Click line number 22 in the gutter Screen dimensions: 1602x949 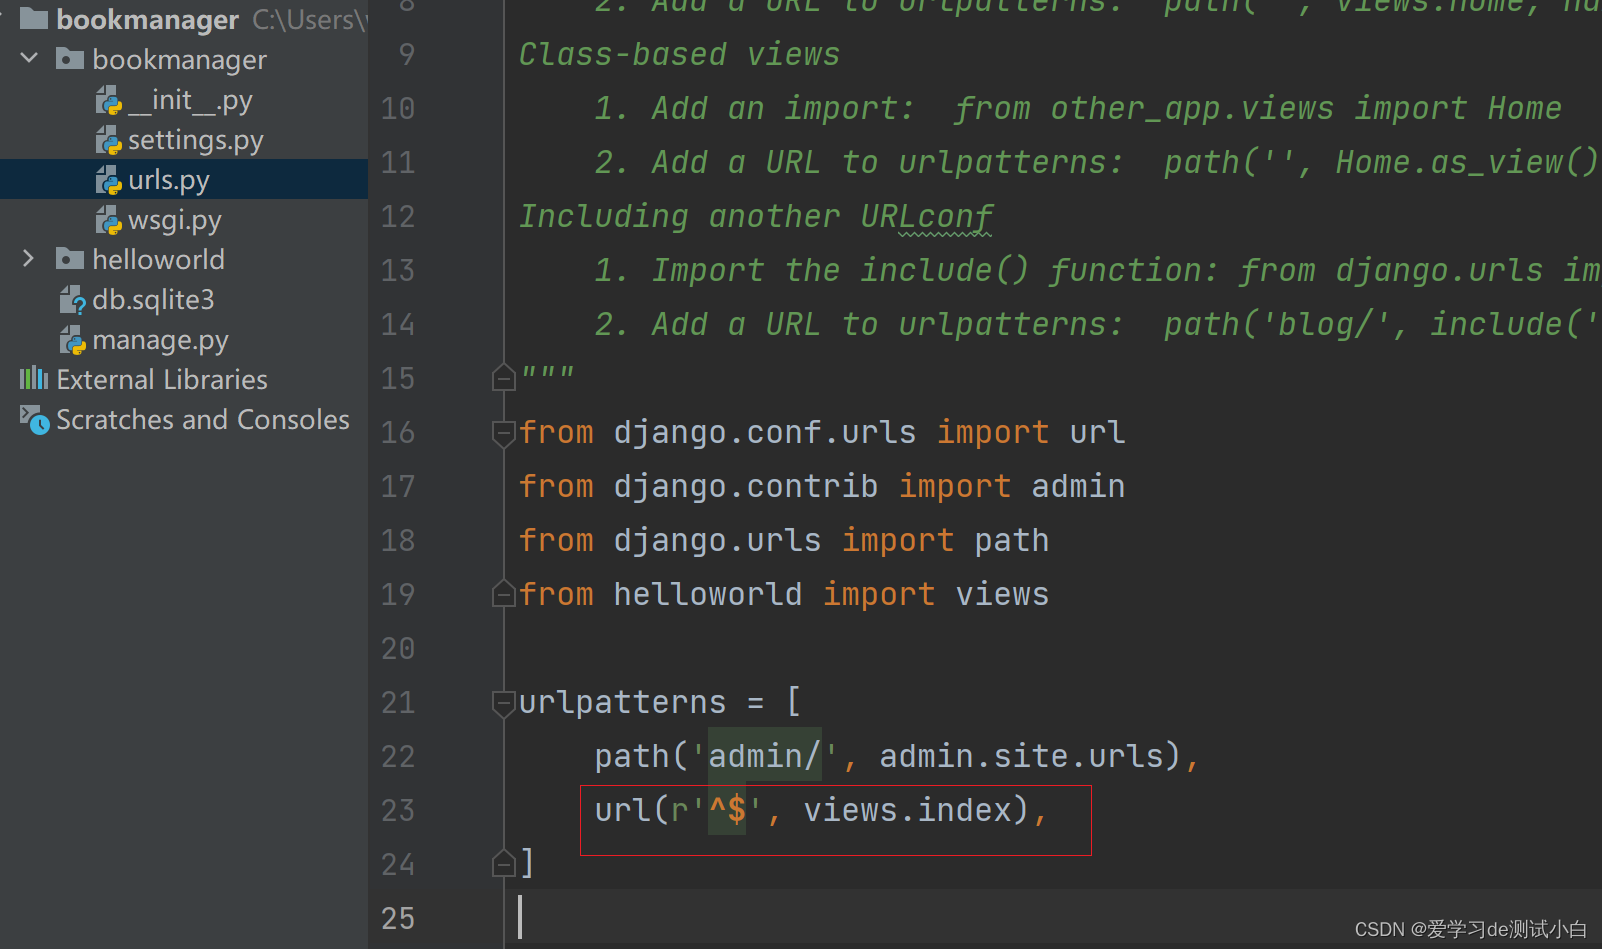coord(398,756)
